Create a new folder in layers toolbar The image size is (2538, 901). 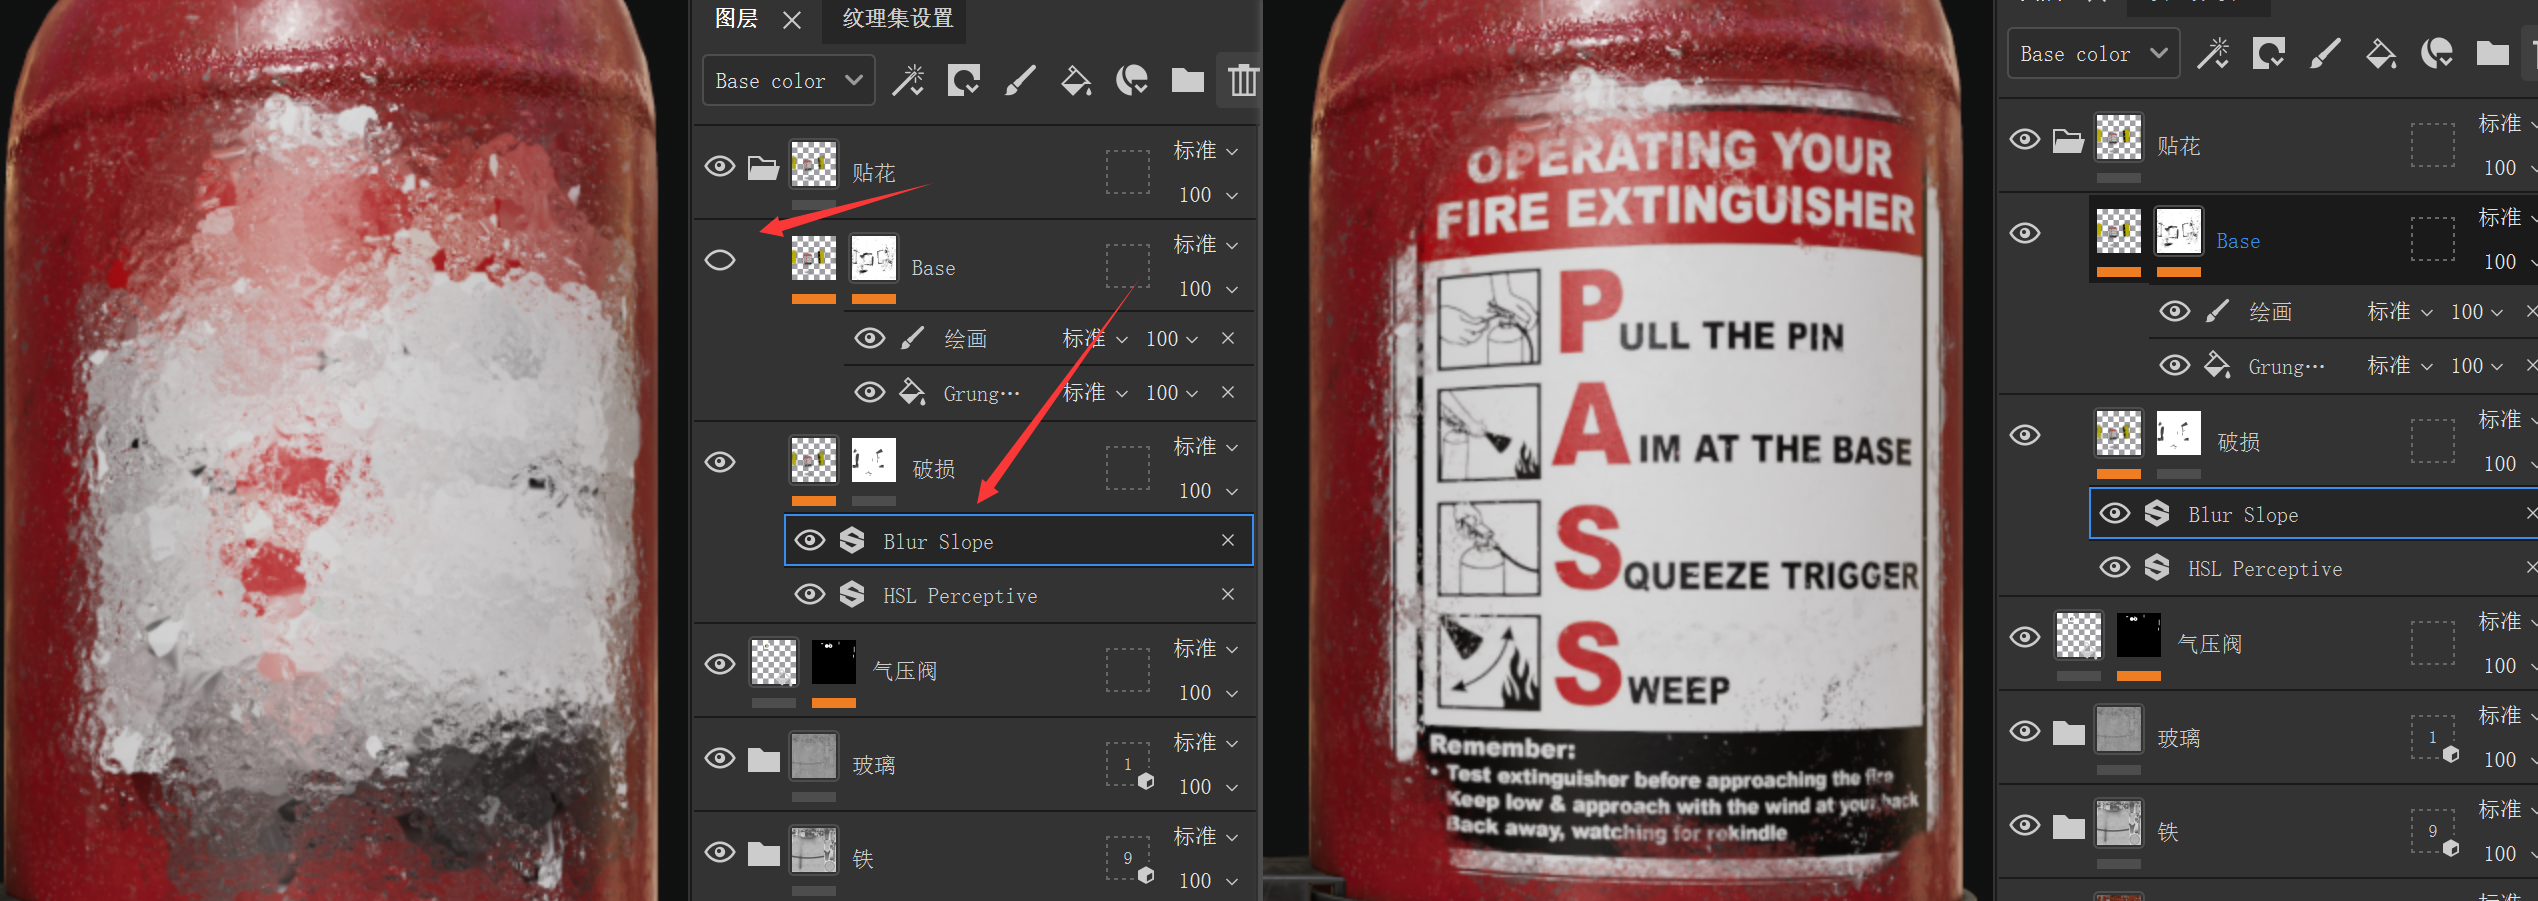click(1187, 80)
